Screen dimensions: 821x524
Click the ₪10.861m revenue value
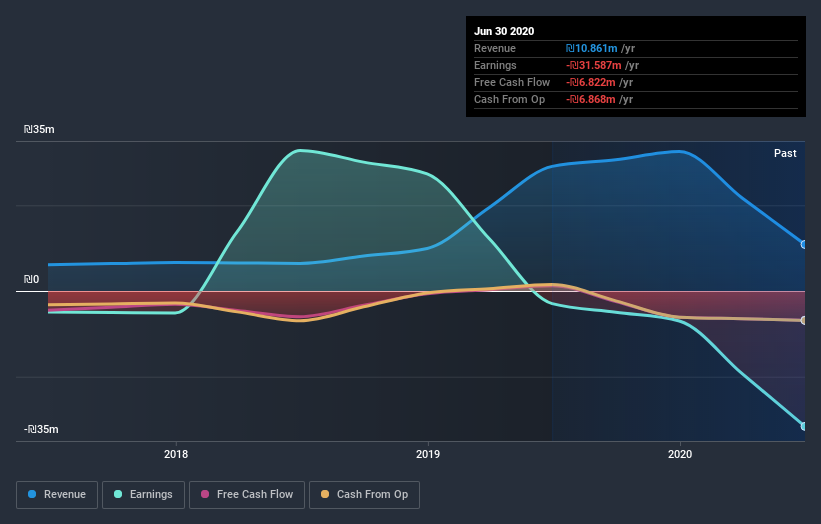591,48
